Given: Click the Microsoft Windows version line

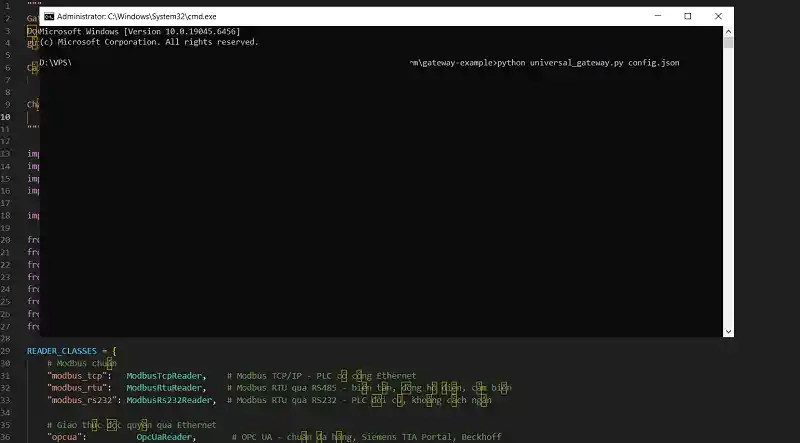Looking at the screenshot, I should [x=140, y=32].
